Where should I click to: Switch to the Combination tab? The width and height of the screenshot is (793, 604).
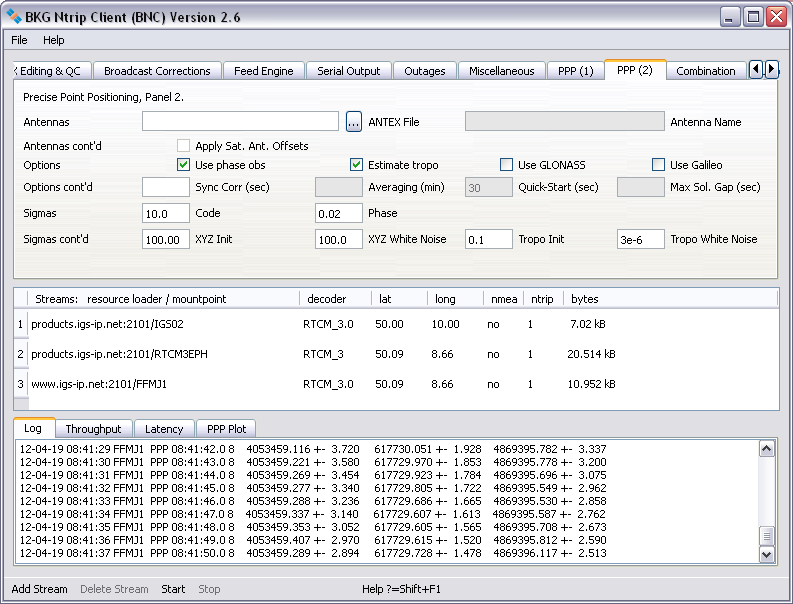pos(705,71)
